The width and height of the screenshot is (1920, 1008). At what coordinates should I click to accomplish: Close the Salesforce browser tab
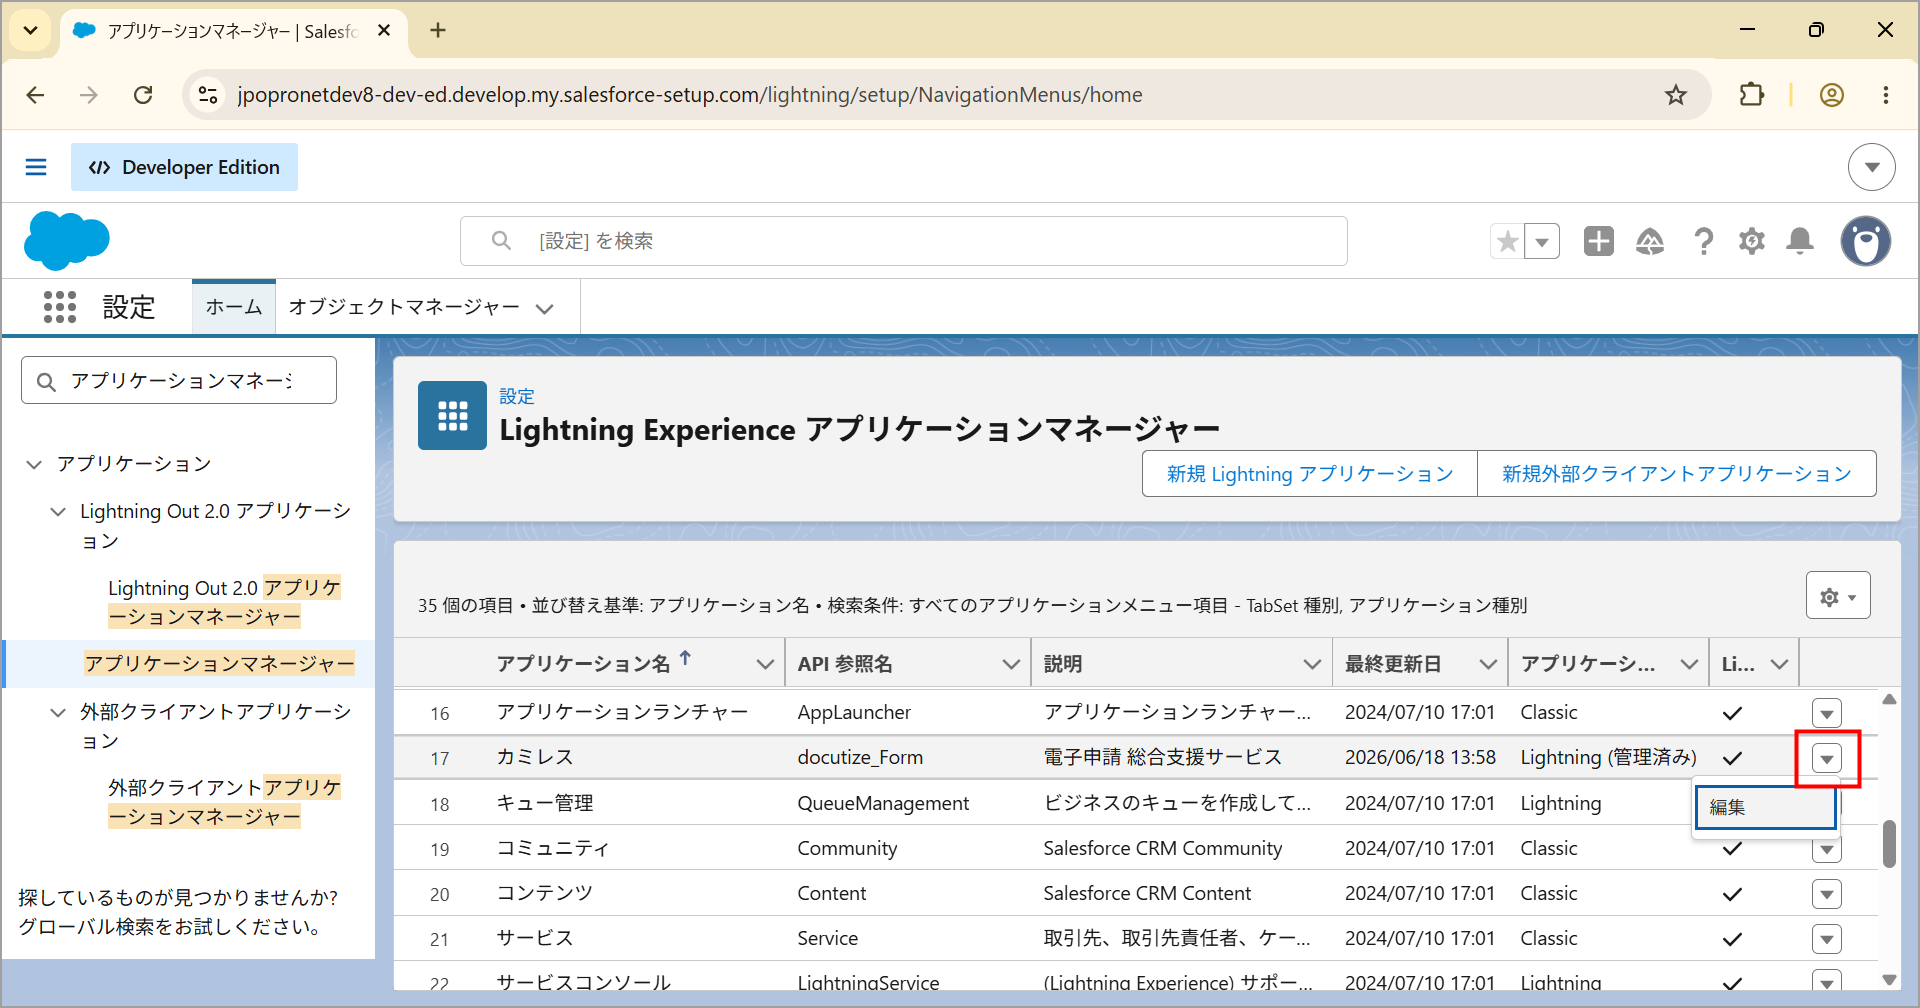tap(384, 31)
